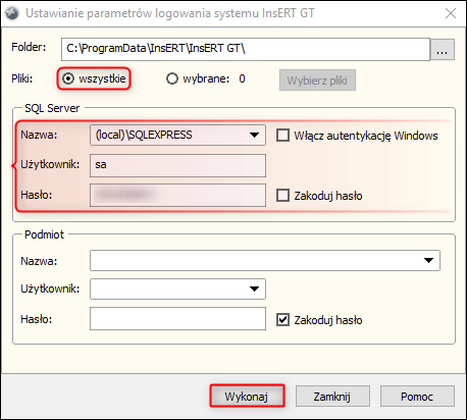467x420 pixels.
Task: Click the SQL Server Użytkownik field containing sa
Action: tap(178, 165)
